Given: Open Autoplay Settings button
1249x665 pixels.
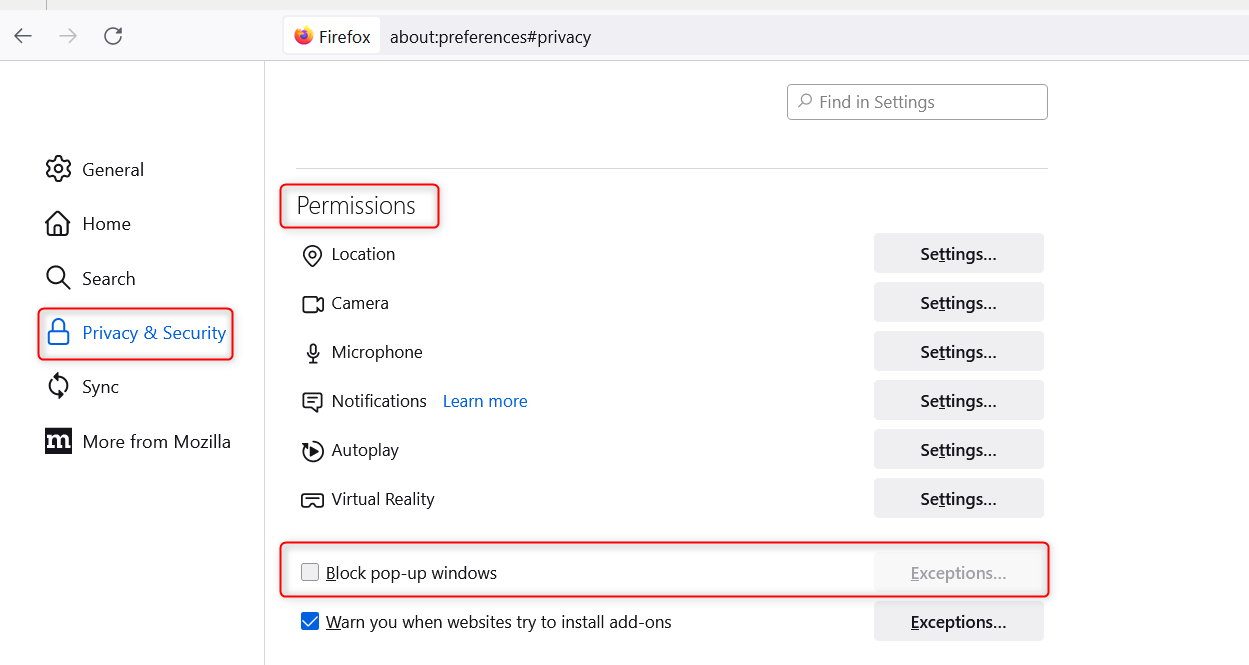Looking at the screenshot, I should (958, 450).
